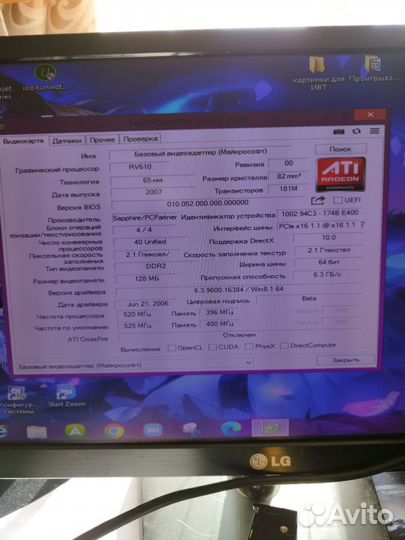The width and height of the screenshot is (405, 540).
Task: Toggle the OpenCL checkbox
Action: [172, 348]
